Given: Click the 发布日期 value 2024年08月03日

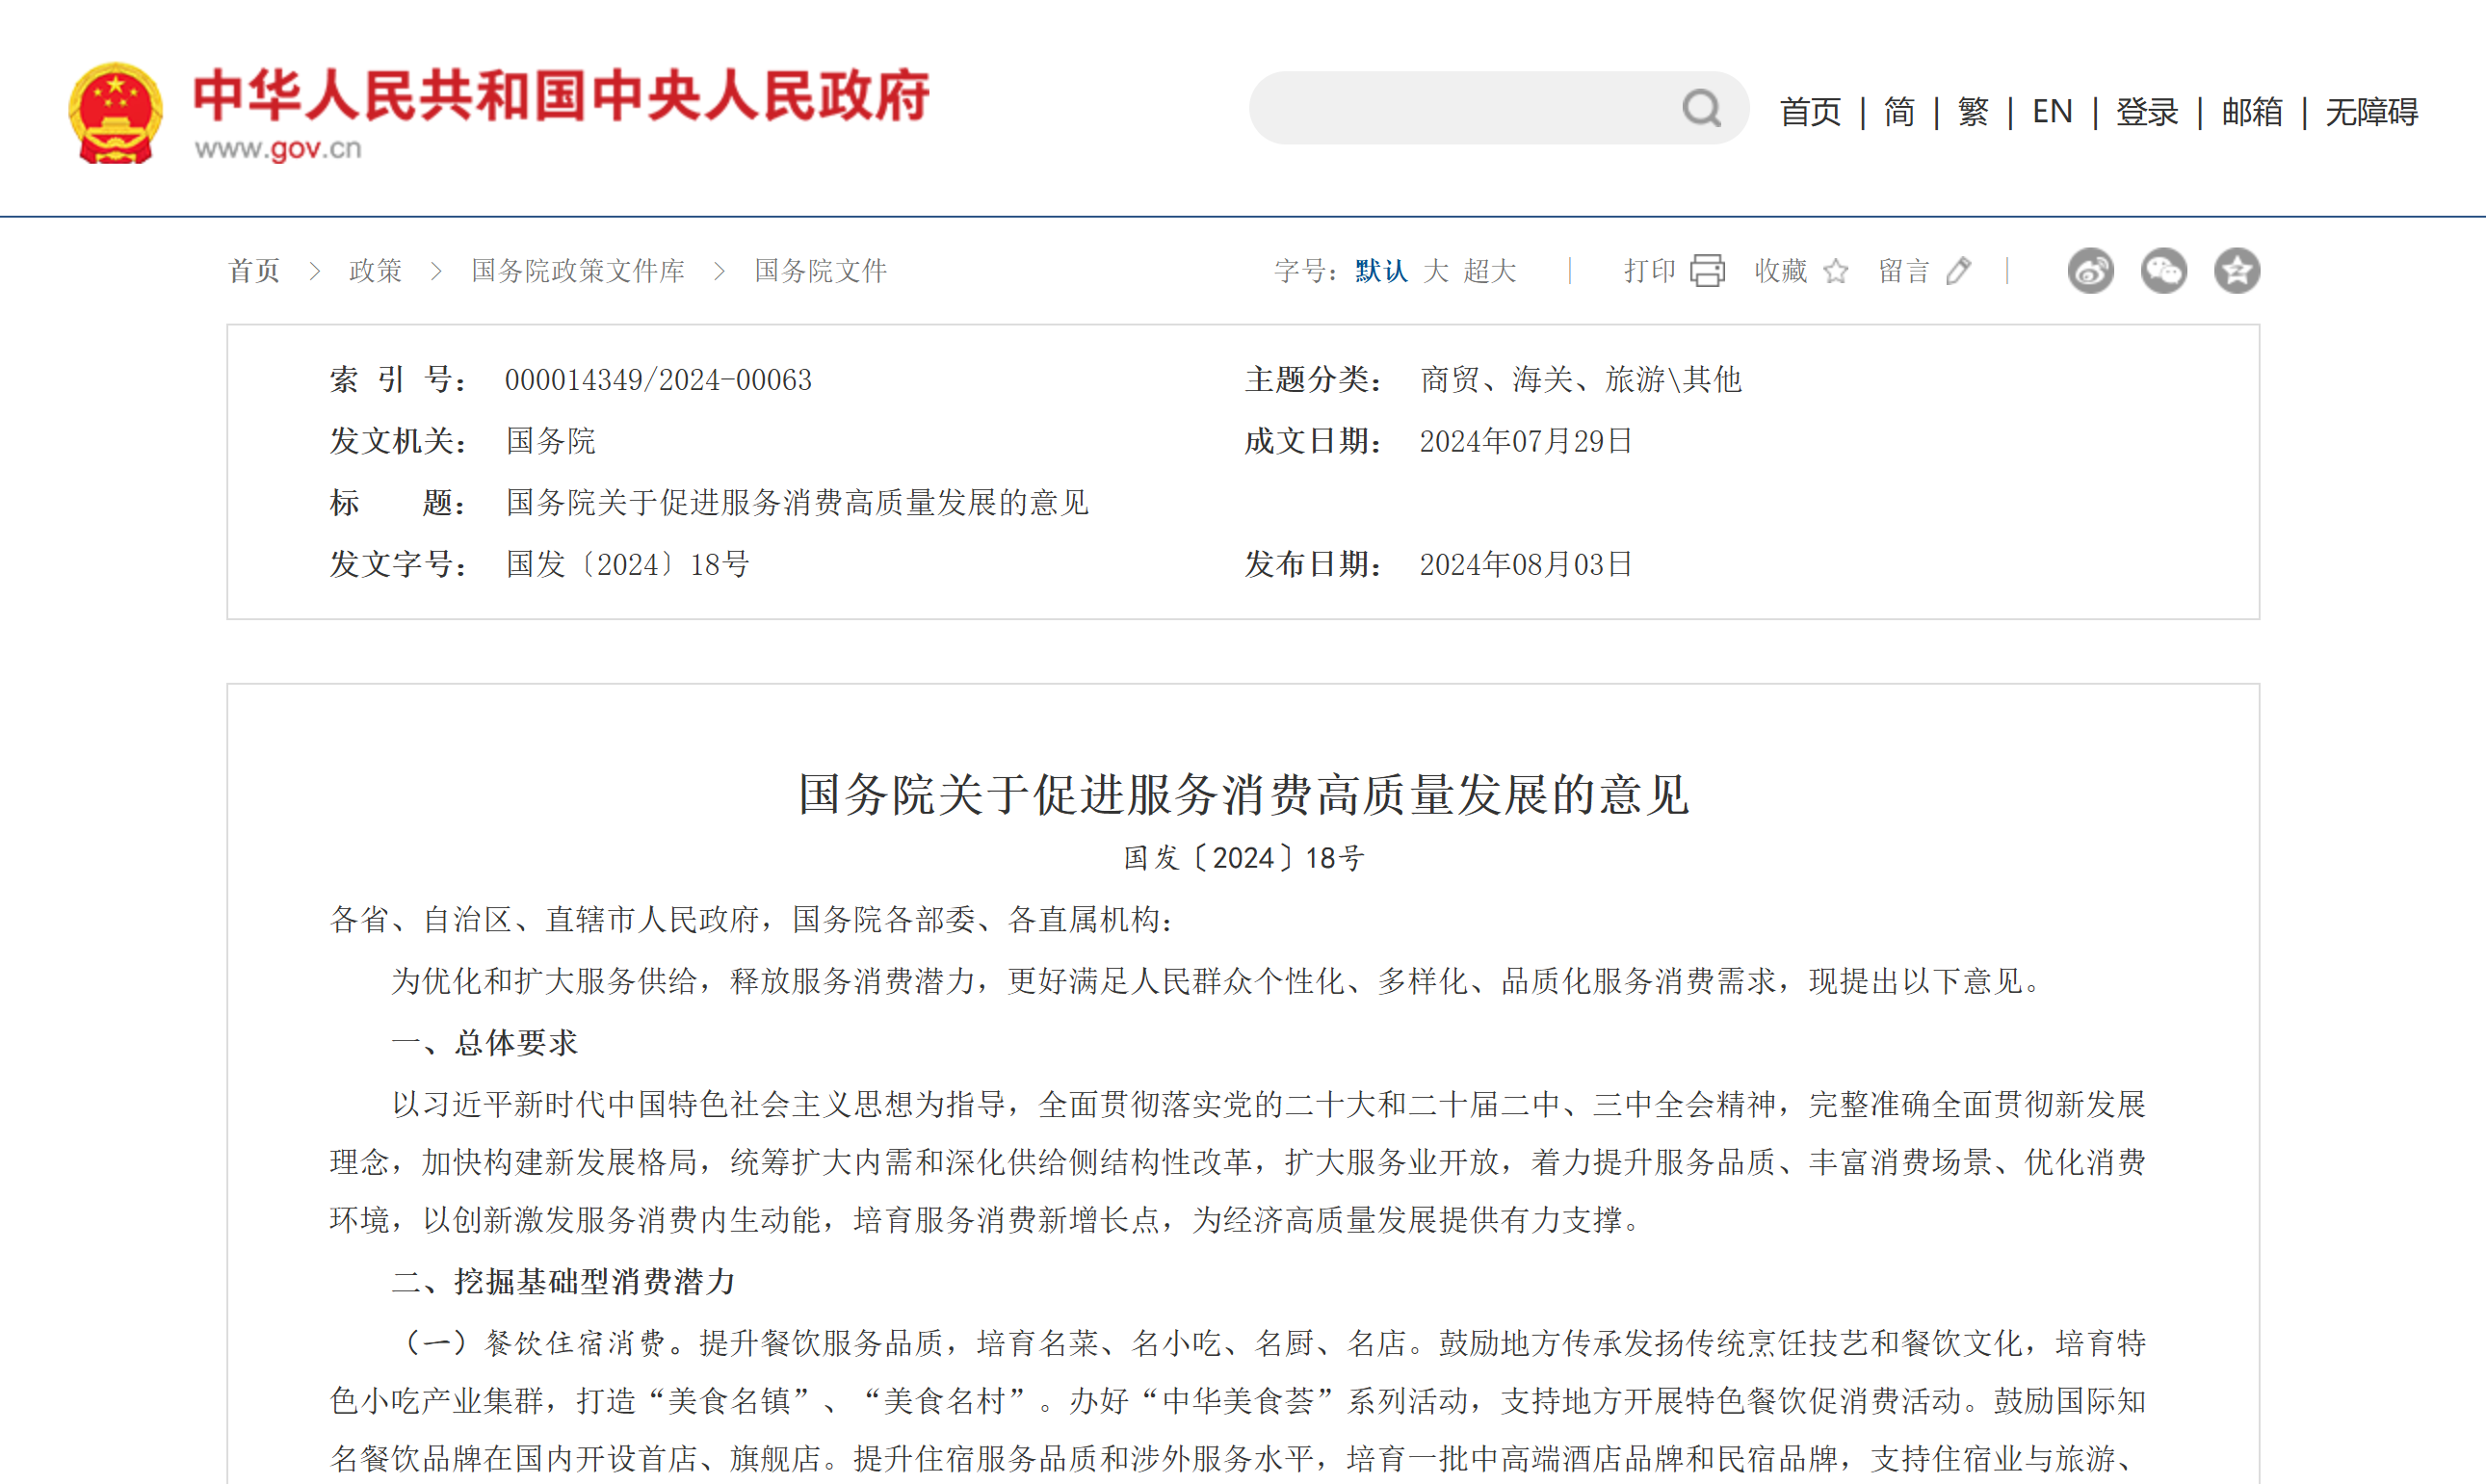Looking at the screenshot, I should (1526, 564).
